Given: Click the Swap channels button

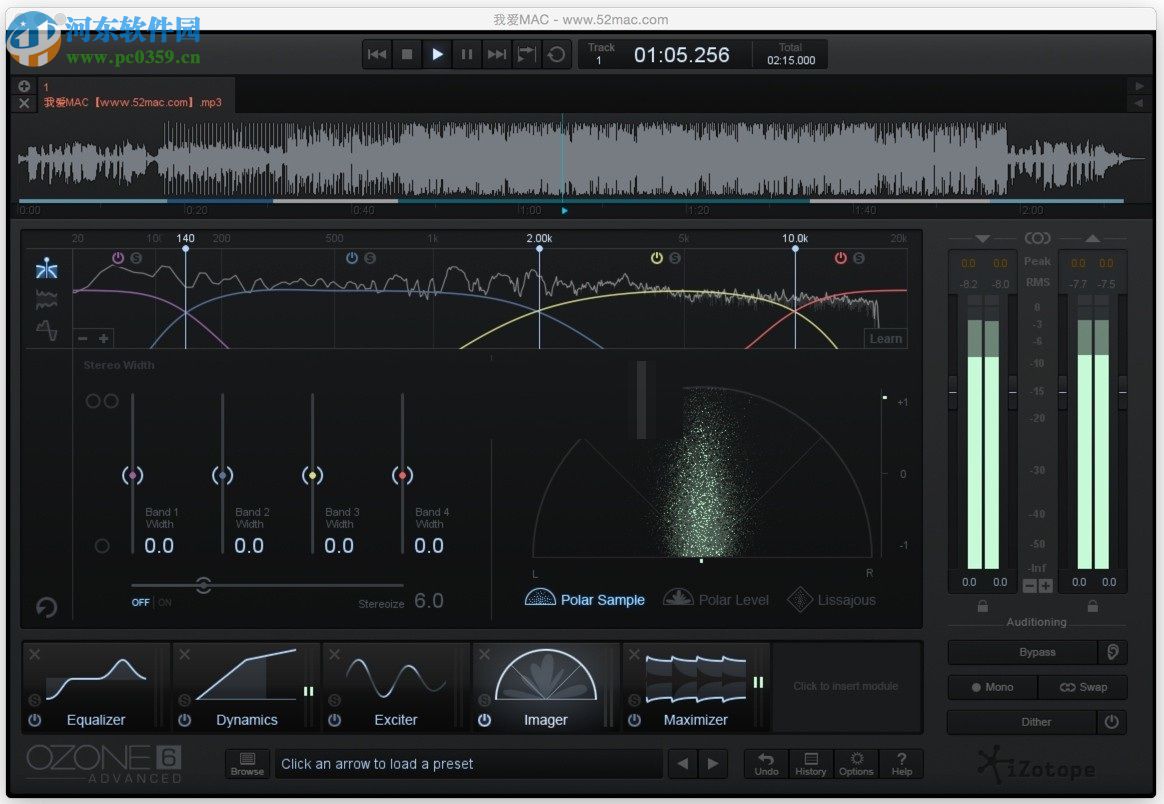Looking at the screenshot, I should click(x=1083, y=687).
